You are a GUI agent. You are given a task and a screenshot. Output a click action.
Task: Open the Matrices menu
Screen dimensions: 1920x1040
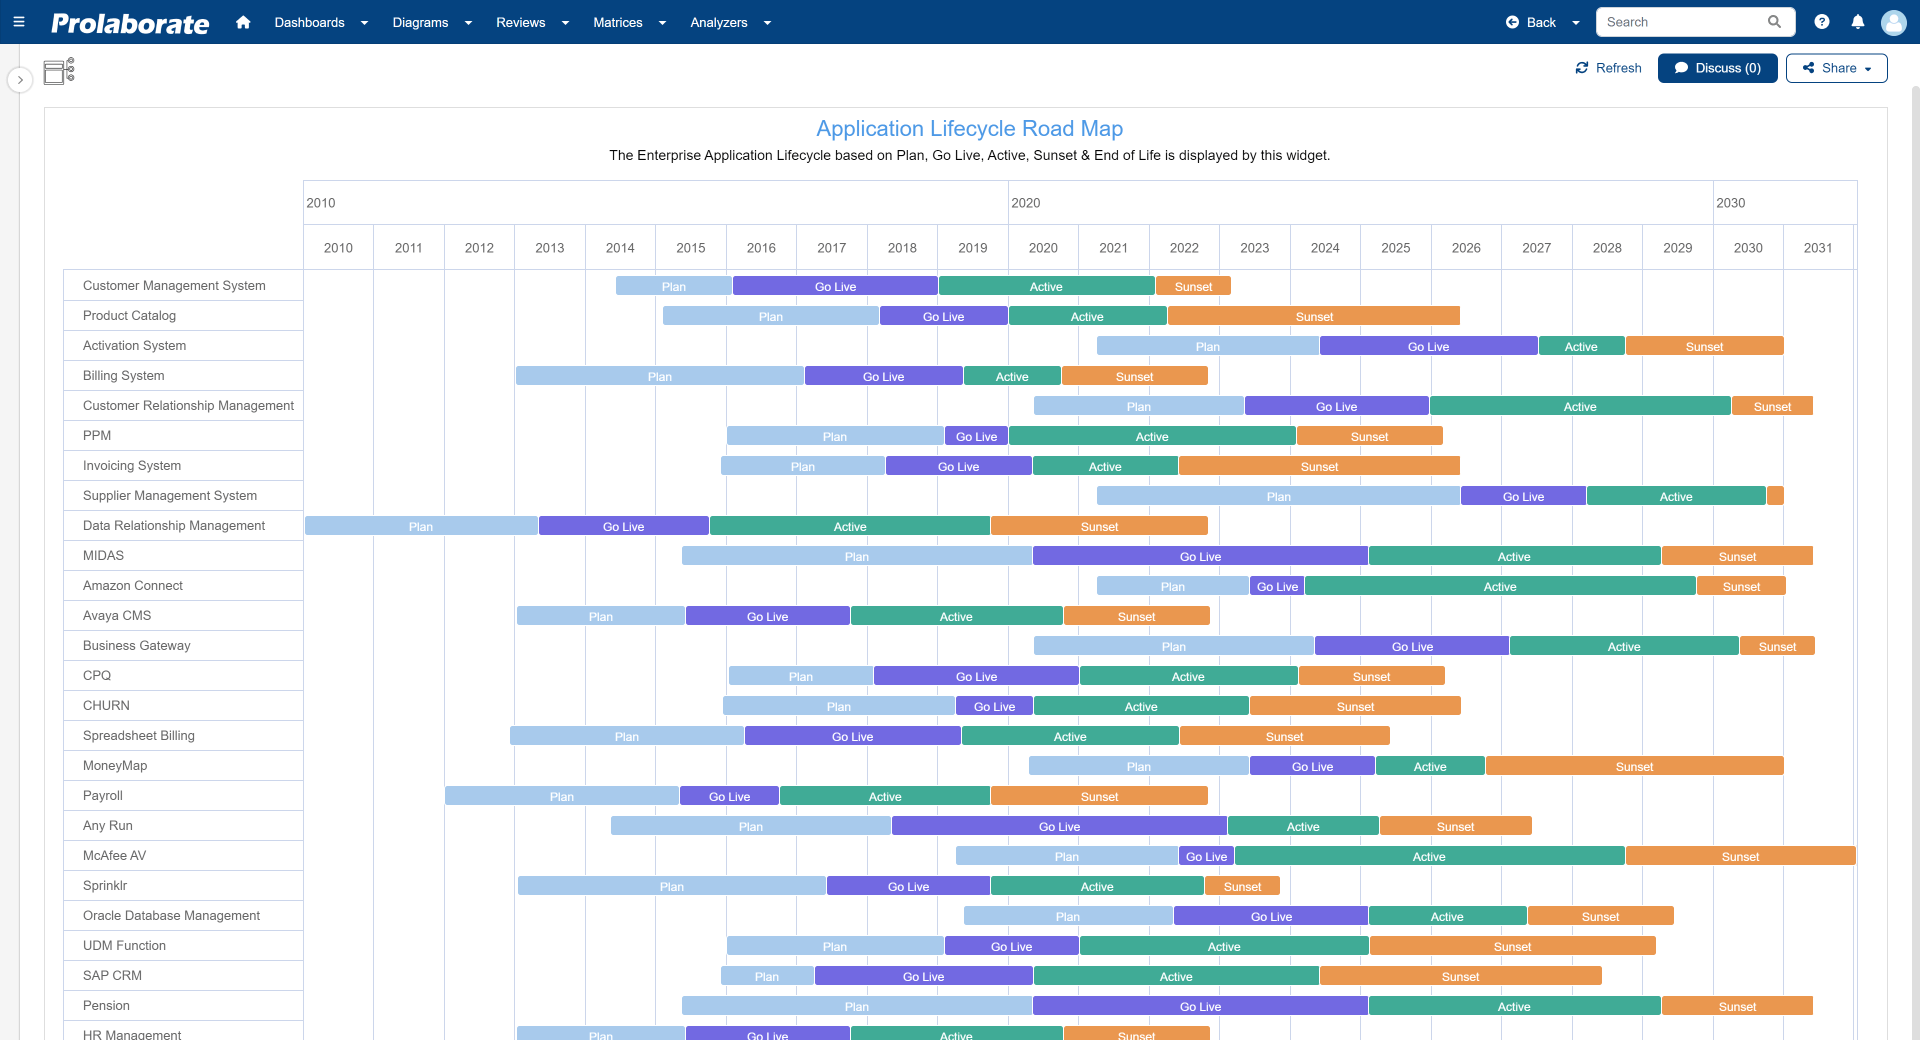tap(629, 22)
